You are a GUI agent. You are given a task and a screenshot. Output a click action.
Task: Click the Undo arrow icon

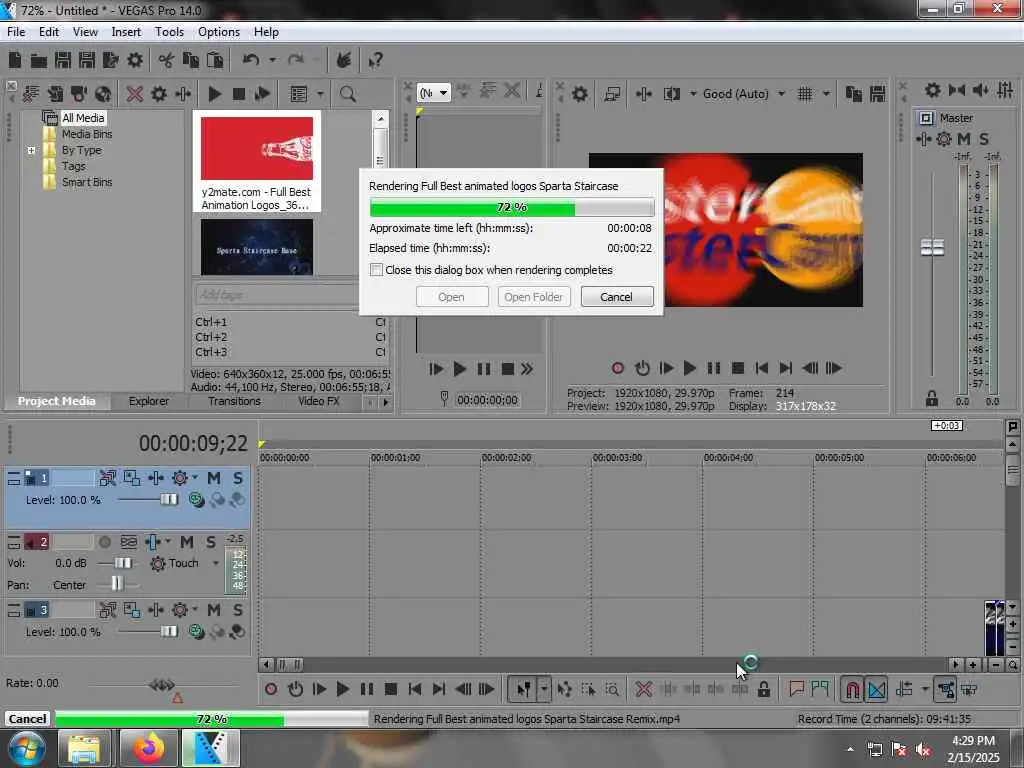tap(251, 60)
